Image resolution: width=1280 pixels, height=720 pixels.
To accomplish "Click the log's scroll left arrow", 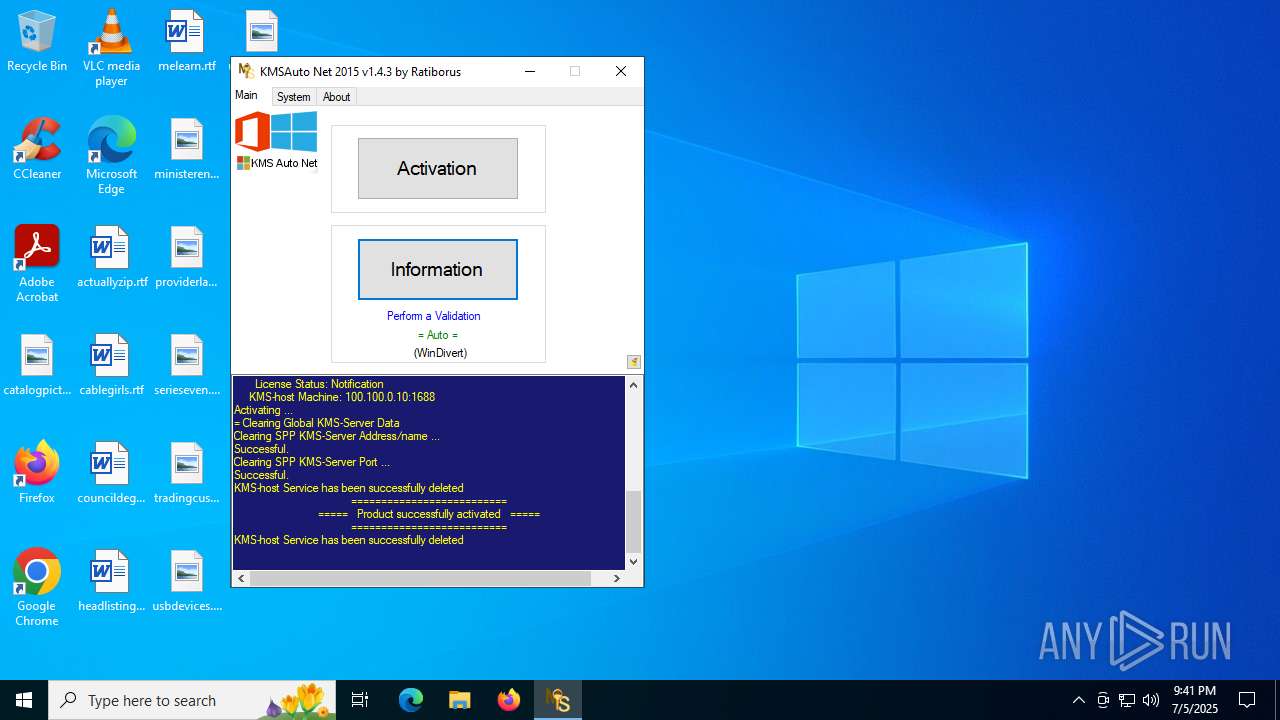I will pos(241,578).
